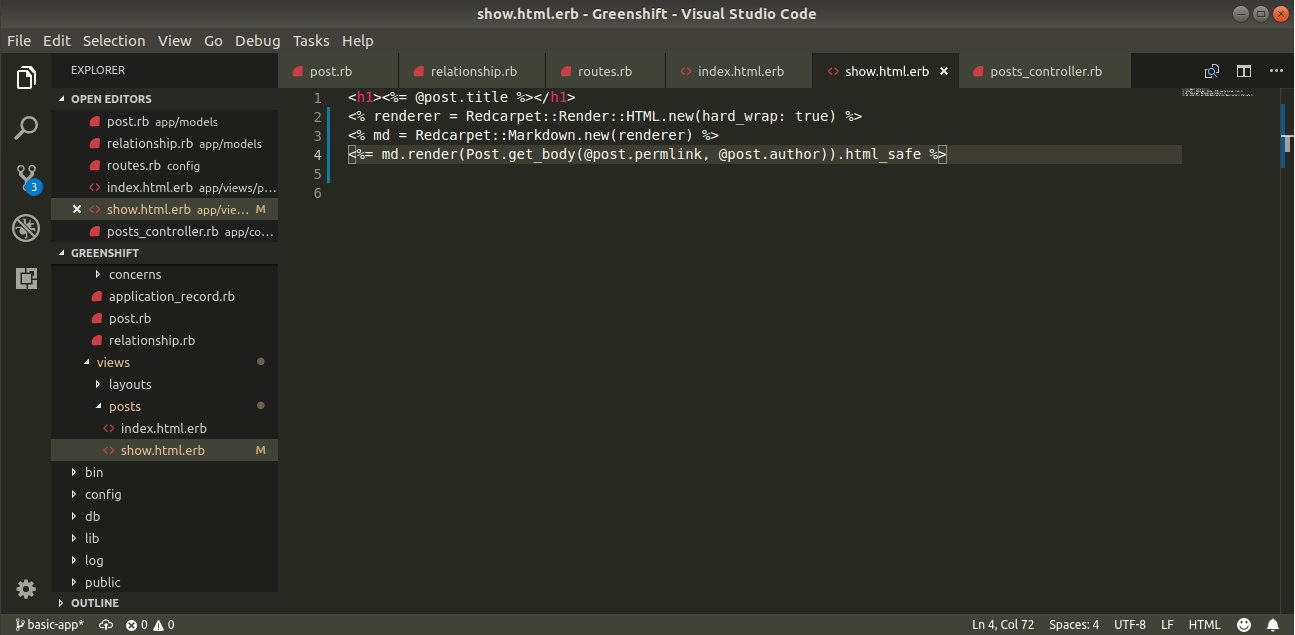Open Source Control view with 3 changes
The height and width of the screenshot is (635, 1295).
coord(26,178)
